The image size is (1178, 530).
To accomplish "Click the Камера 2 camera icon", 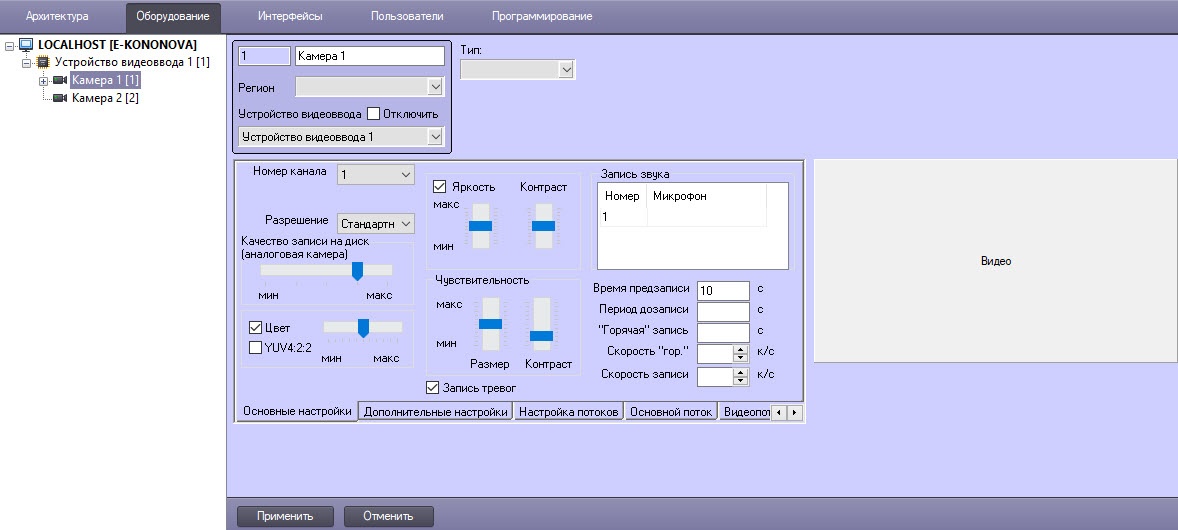I will 60,98.
